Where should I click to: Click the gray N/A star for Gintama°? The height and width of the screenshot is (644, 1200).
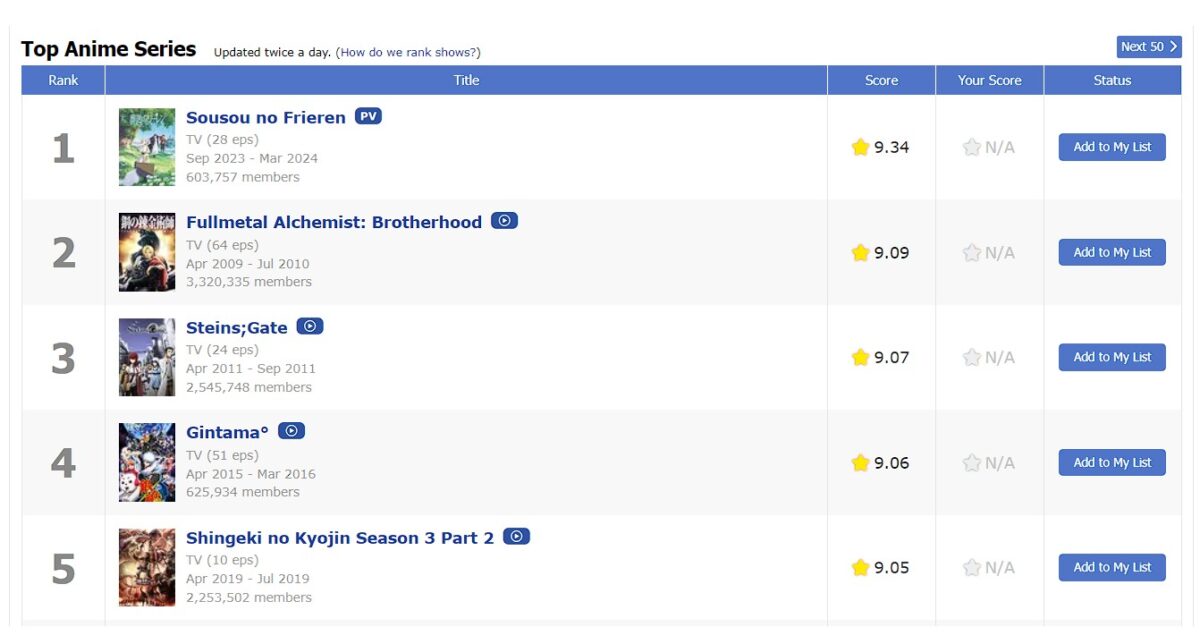click(x=971, y=462)
